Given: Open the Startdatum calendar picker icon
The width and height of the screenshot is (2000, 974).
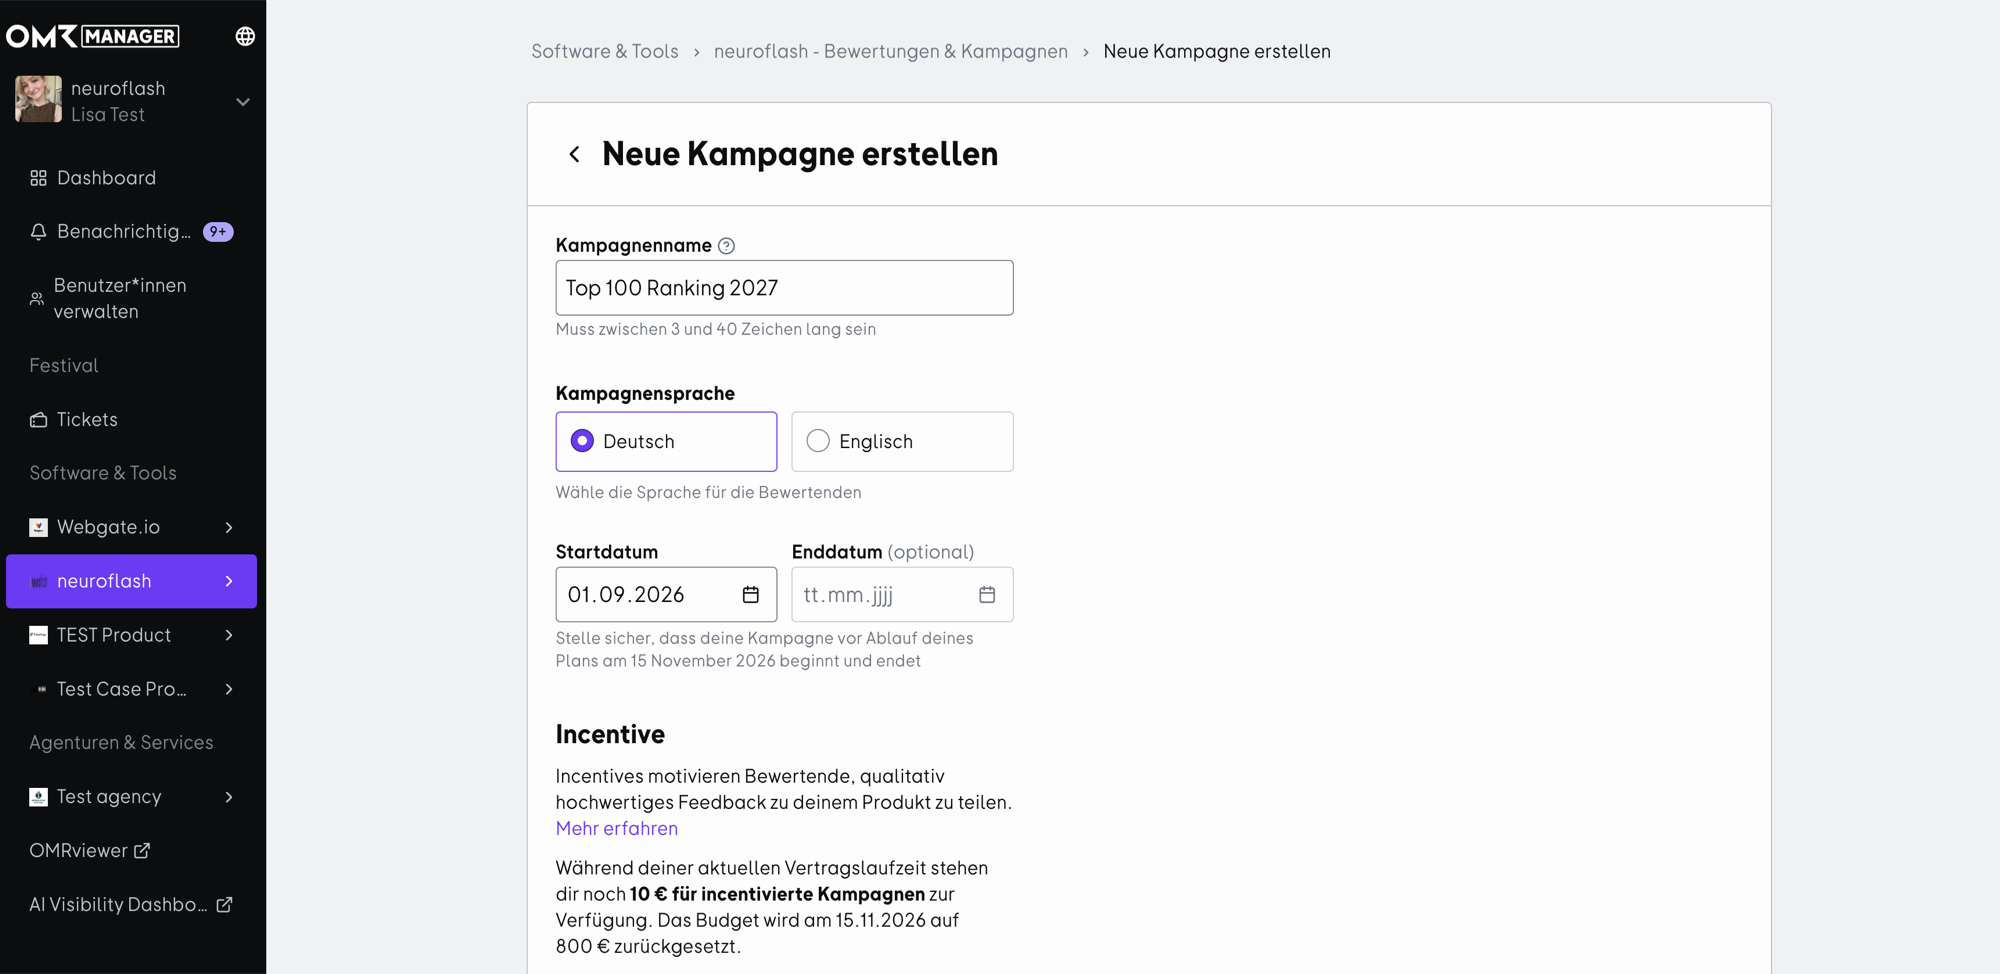Looking at the screenshot, I should pos(751,595).
